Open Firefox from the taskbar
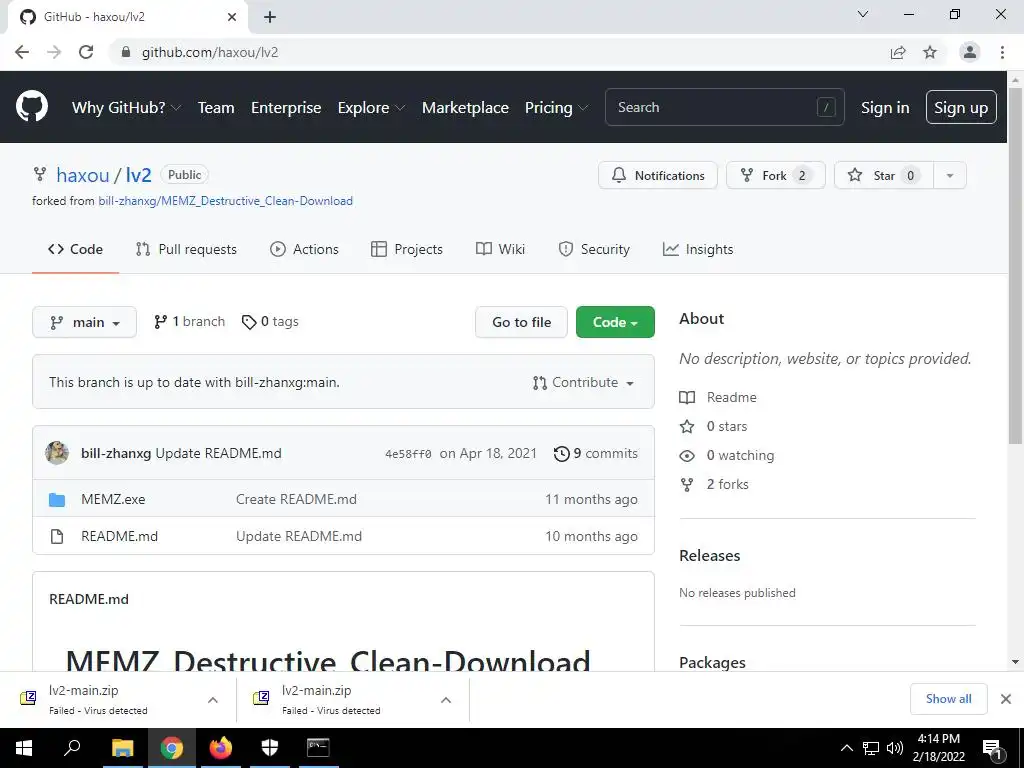1024x768 pixels. click(x=221, y=748)
